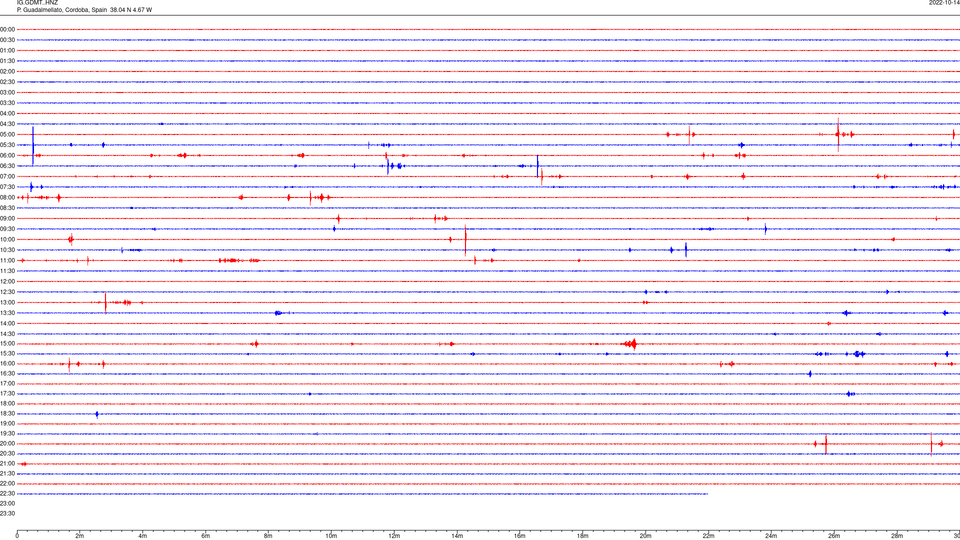Click the '14m' x-axis tick label
Screen dimensions: 960x540
pos(457,536)
